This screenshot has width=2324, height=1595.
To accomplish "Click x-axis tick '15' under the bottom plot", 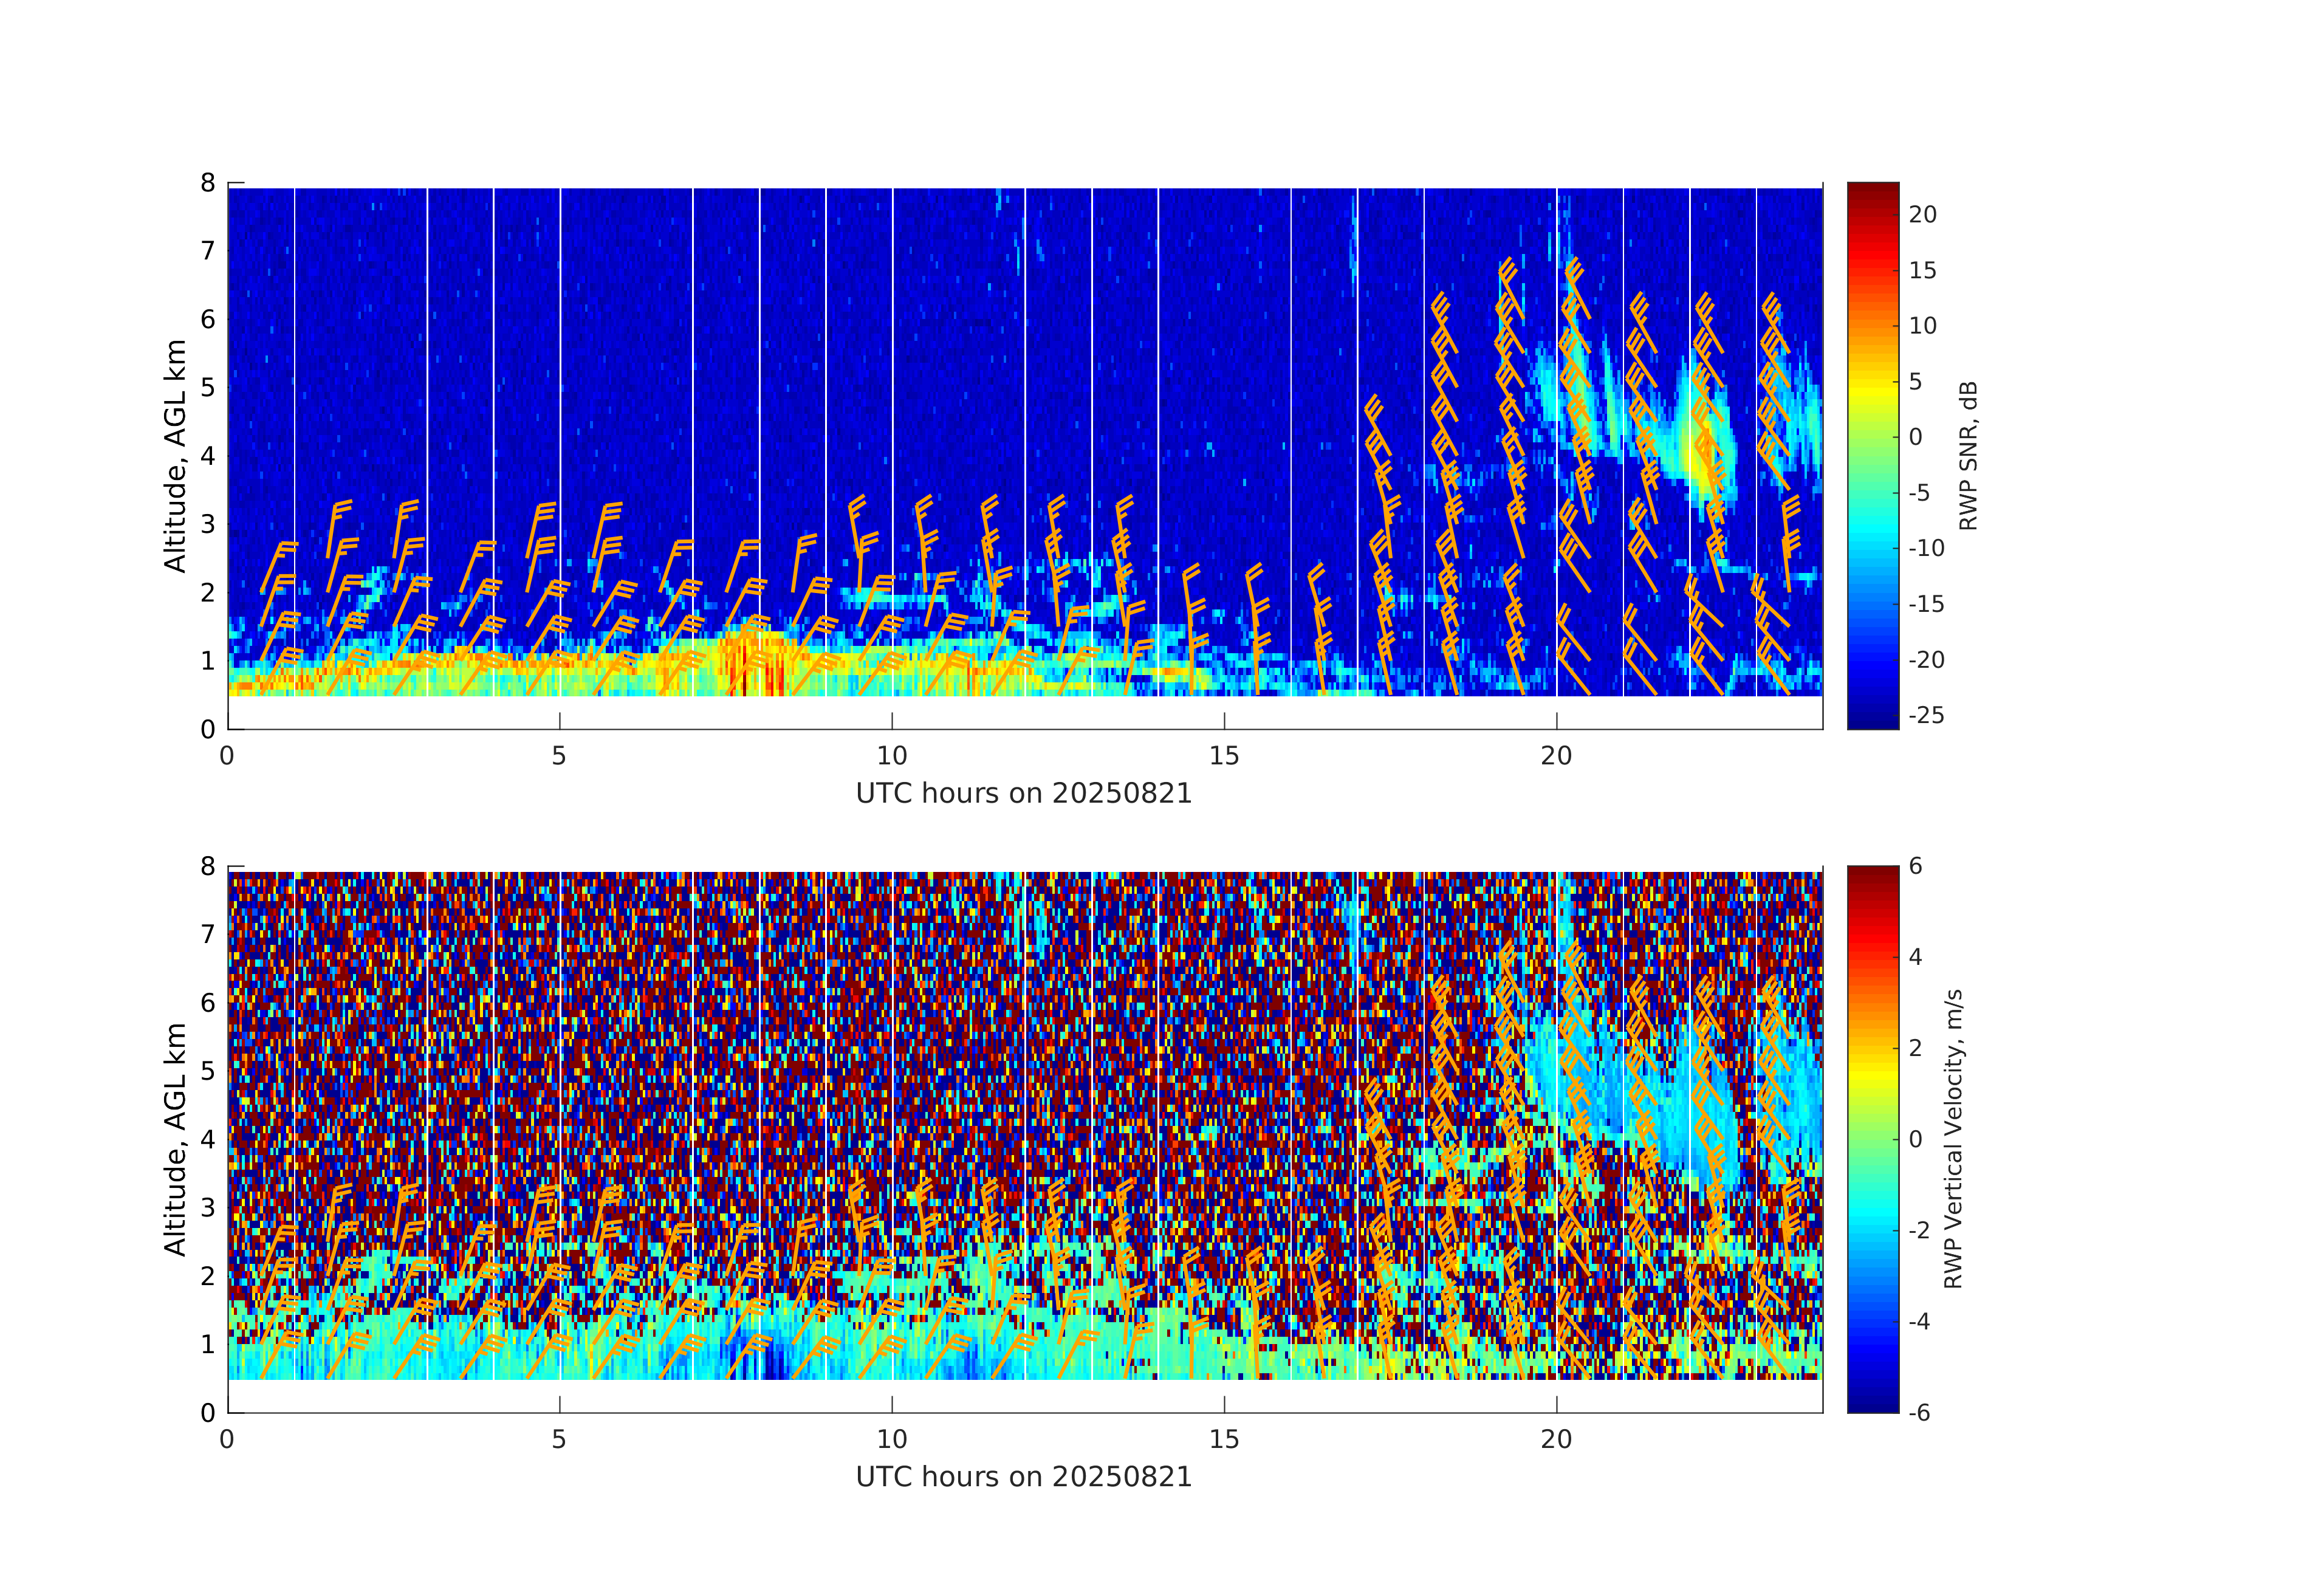I will coord(1224,1439).
